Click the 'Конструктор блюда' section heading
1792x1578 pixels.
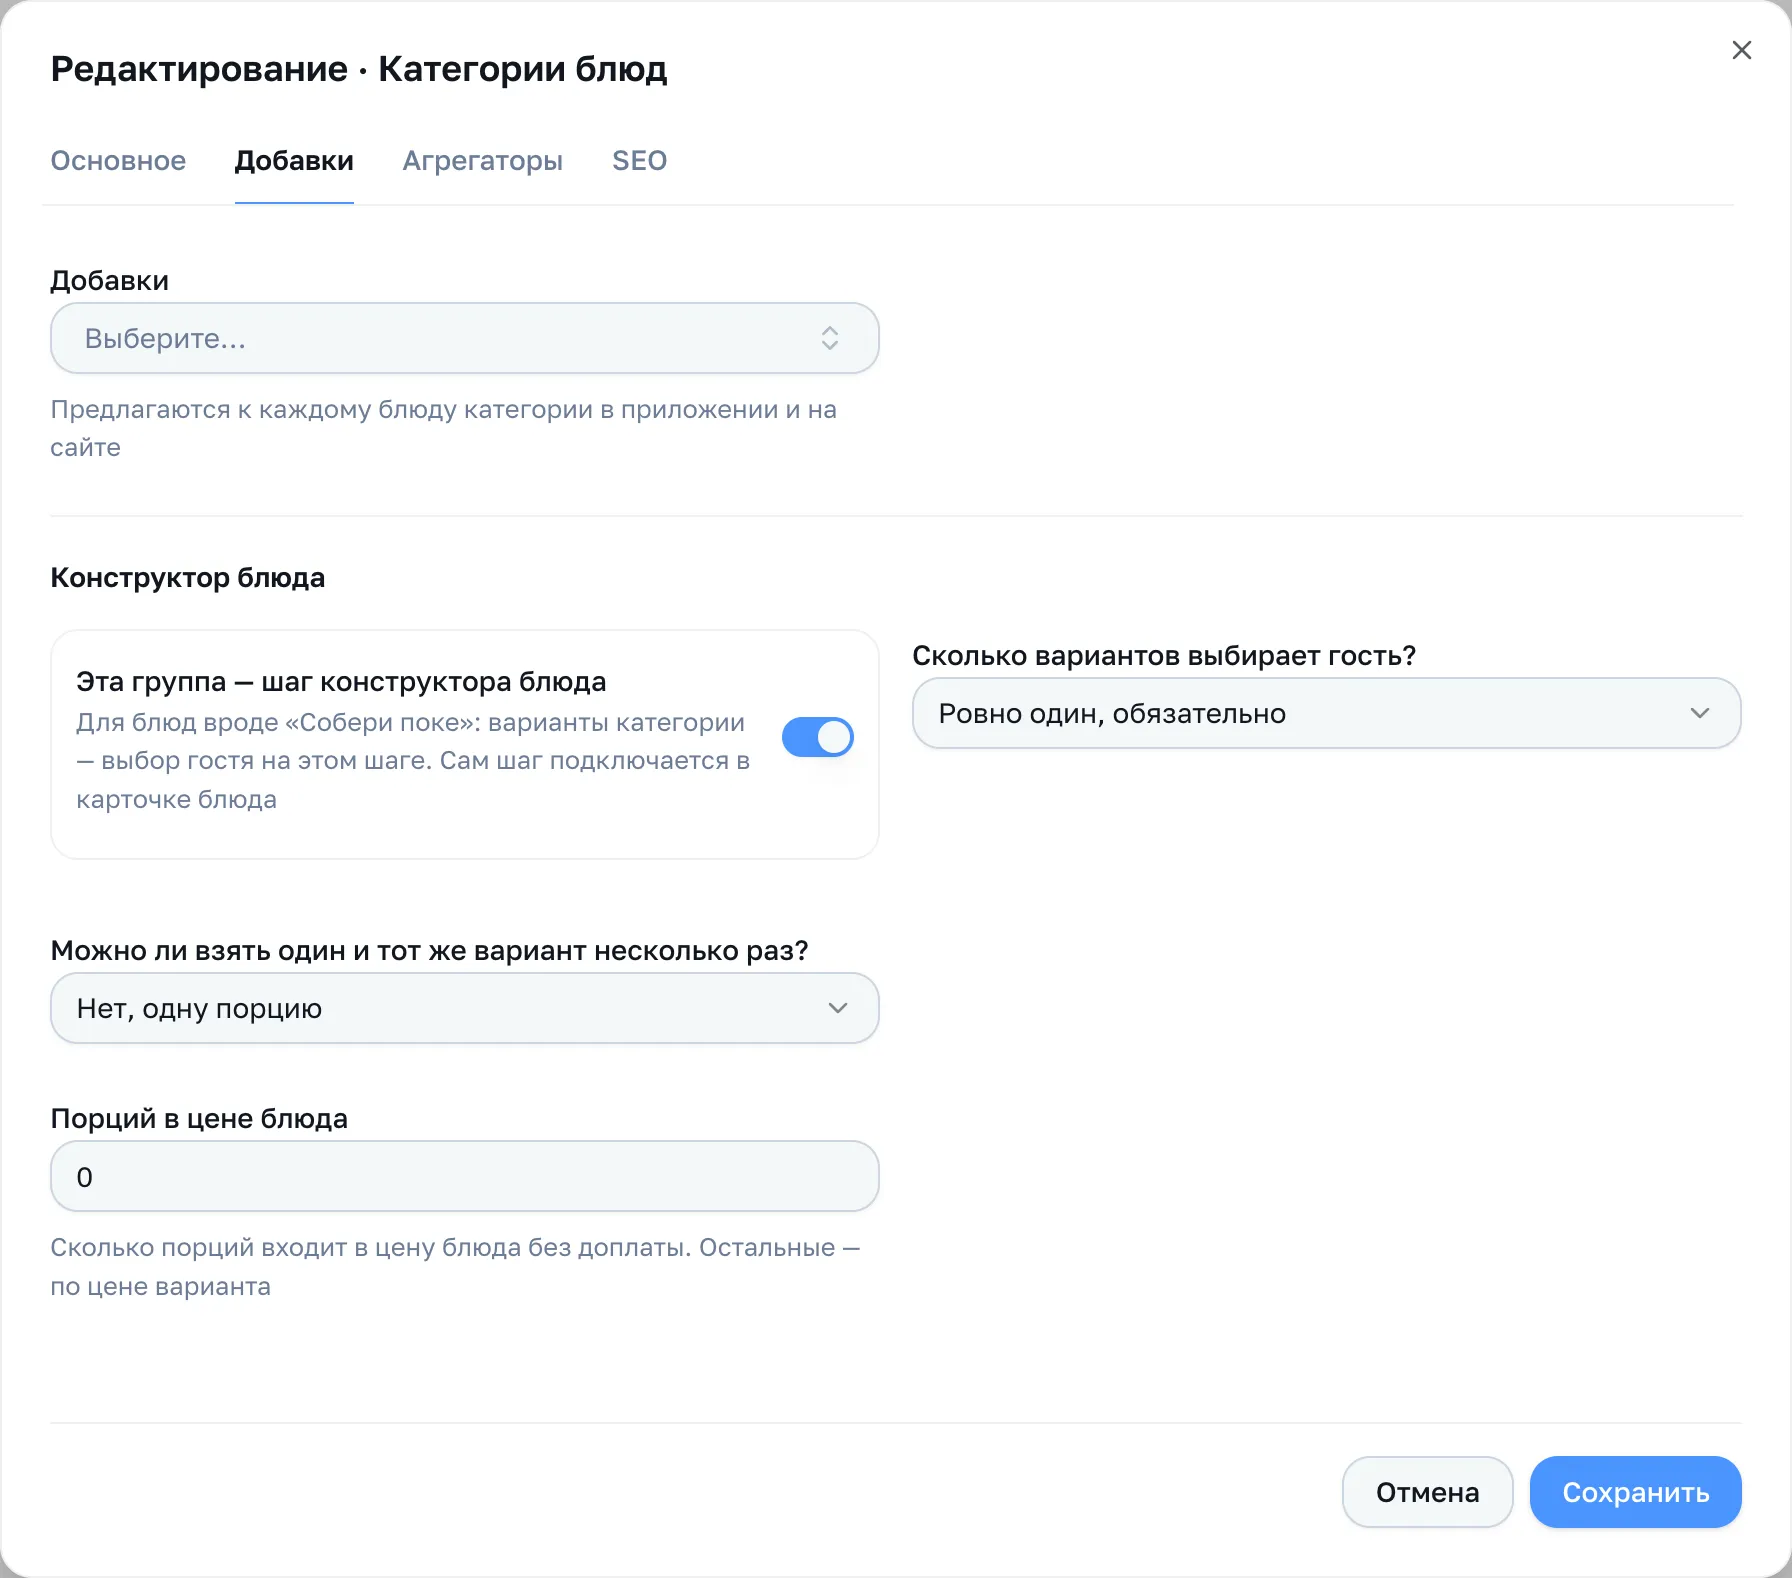(x=188, y=578)
